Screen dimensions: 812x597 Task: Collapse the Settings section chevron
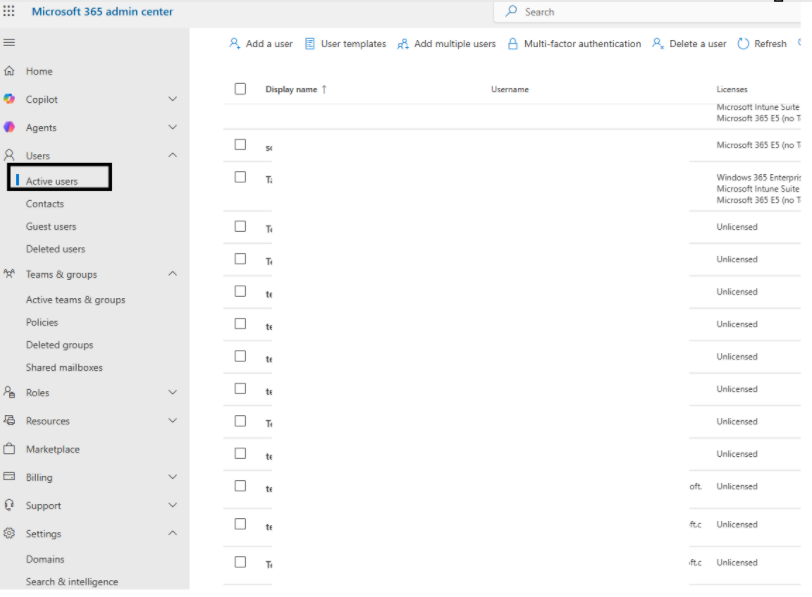click(173, 533)
